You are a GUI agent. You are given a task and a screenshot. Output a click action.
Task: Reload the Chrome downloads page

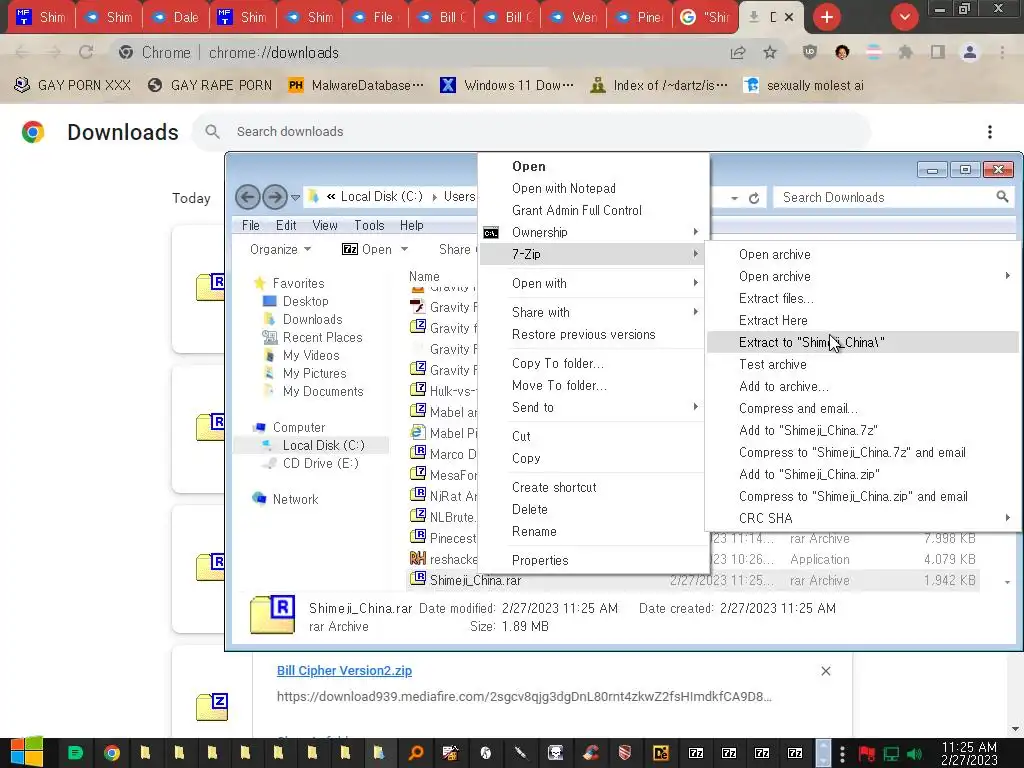(86, 52)
